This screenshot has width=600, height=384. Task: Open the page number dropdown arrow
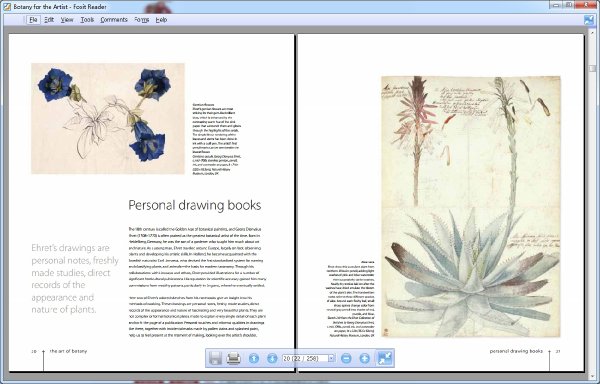(x=331, y=358)
